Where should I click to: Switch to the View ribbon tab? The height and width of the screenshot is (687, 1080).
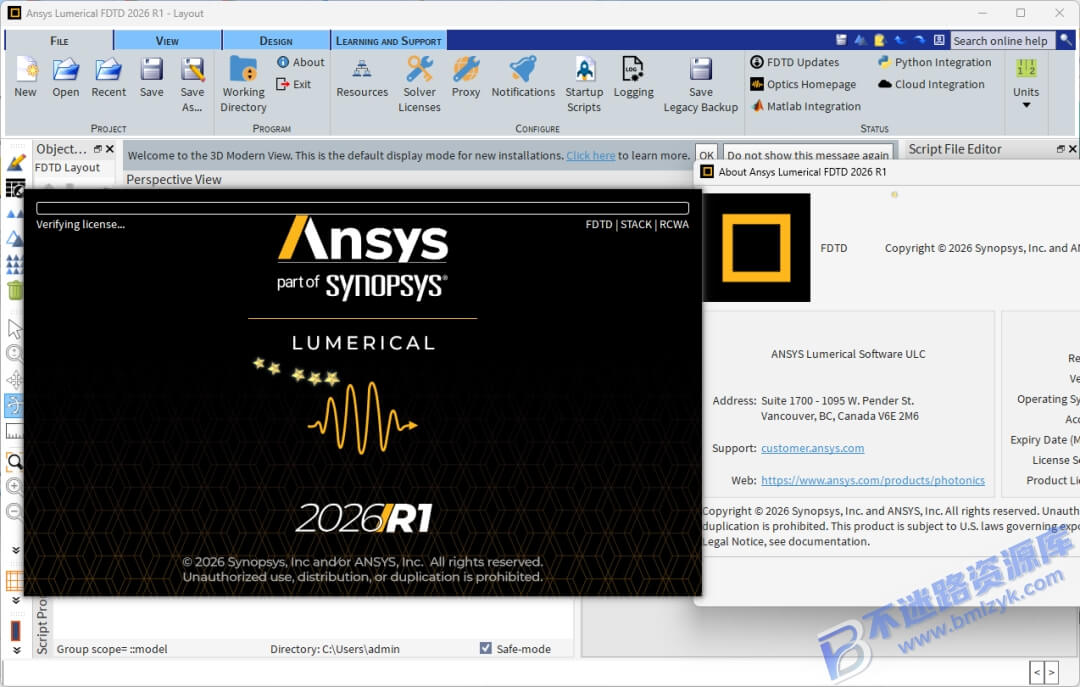[x=167, y=41]
